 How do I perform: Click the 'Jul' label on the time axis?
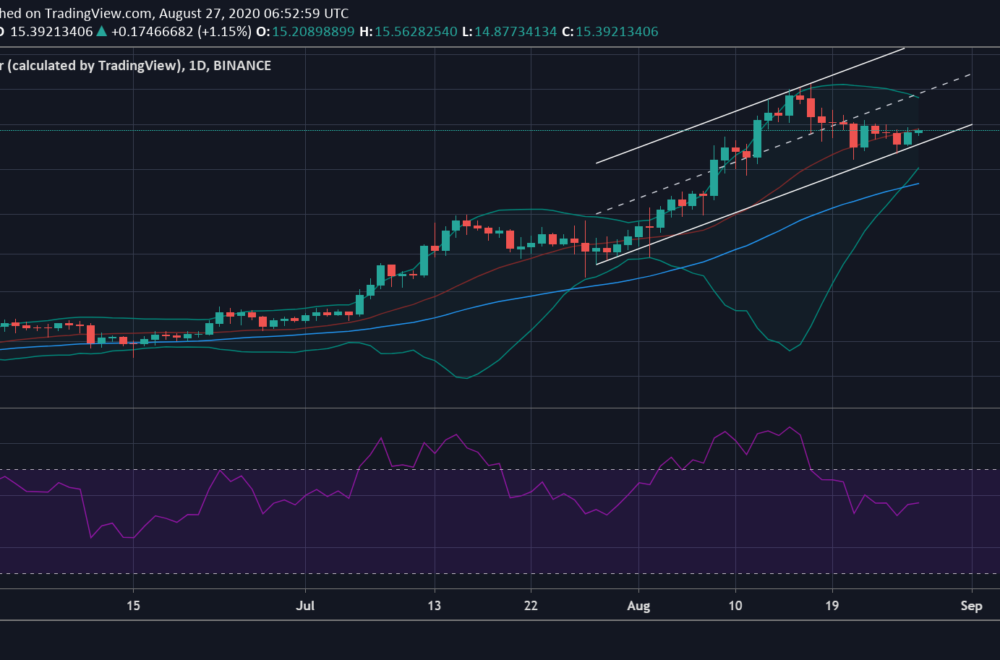point(305,605)
